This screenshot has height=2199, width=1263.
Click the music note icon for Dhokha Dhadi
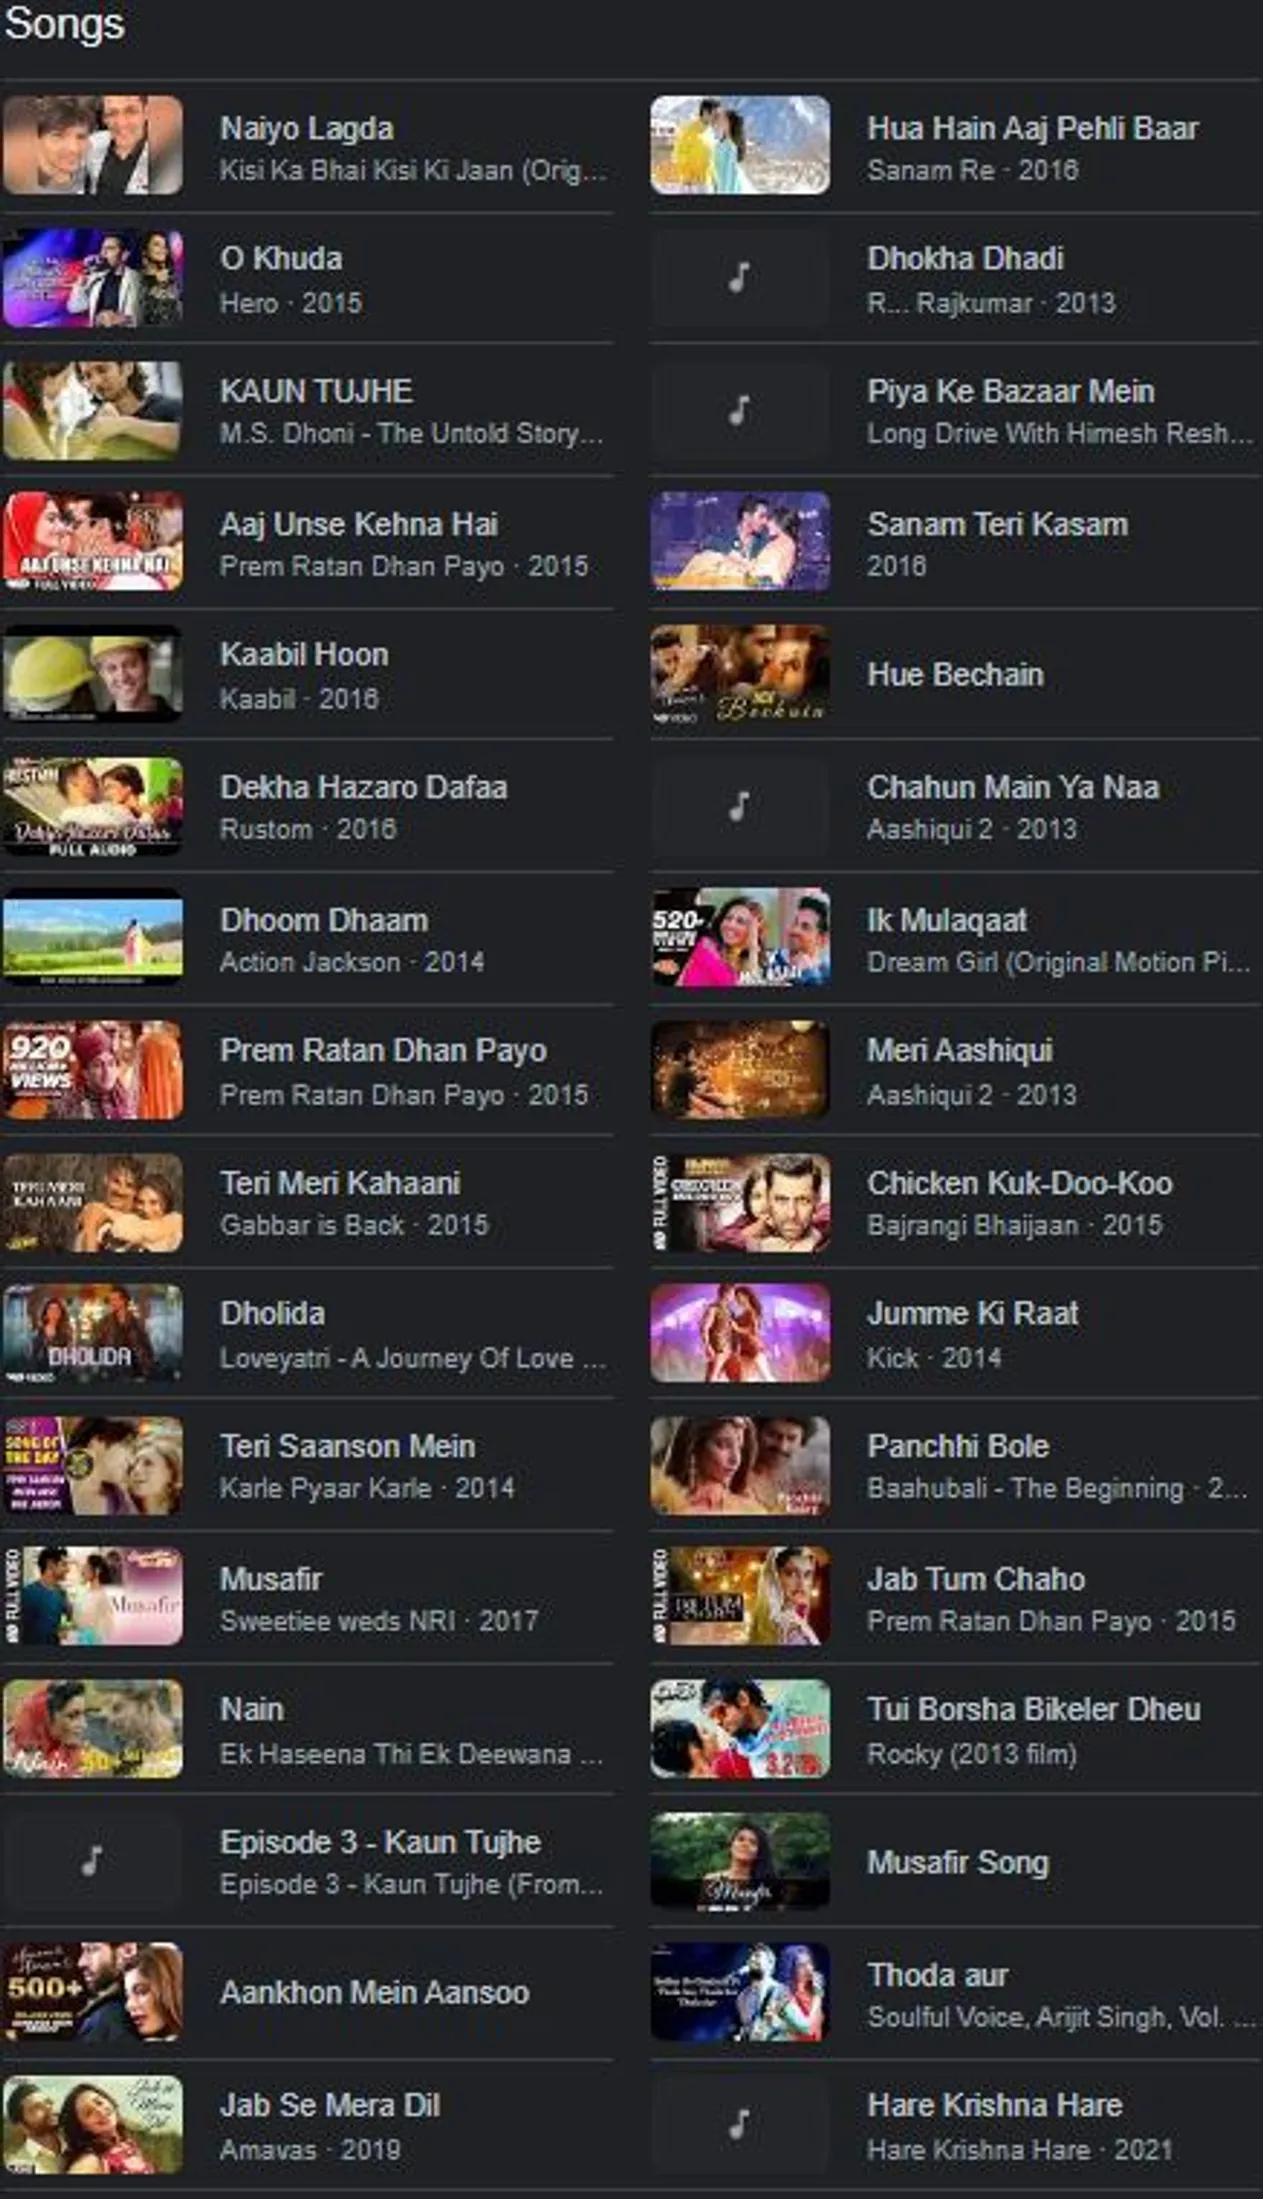pos(739,277)
